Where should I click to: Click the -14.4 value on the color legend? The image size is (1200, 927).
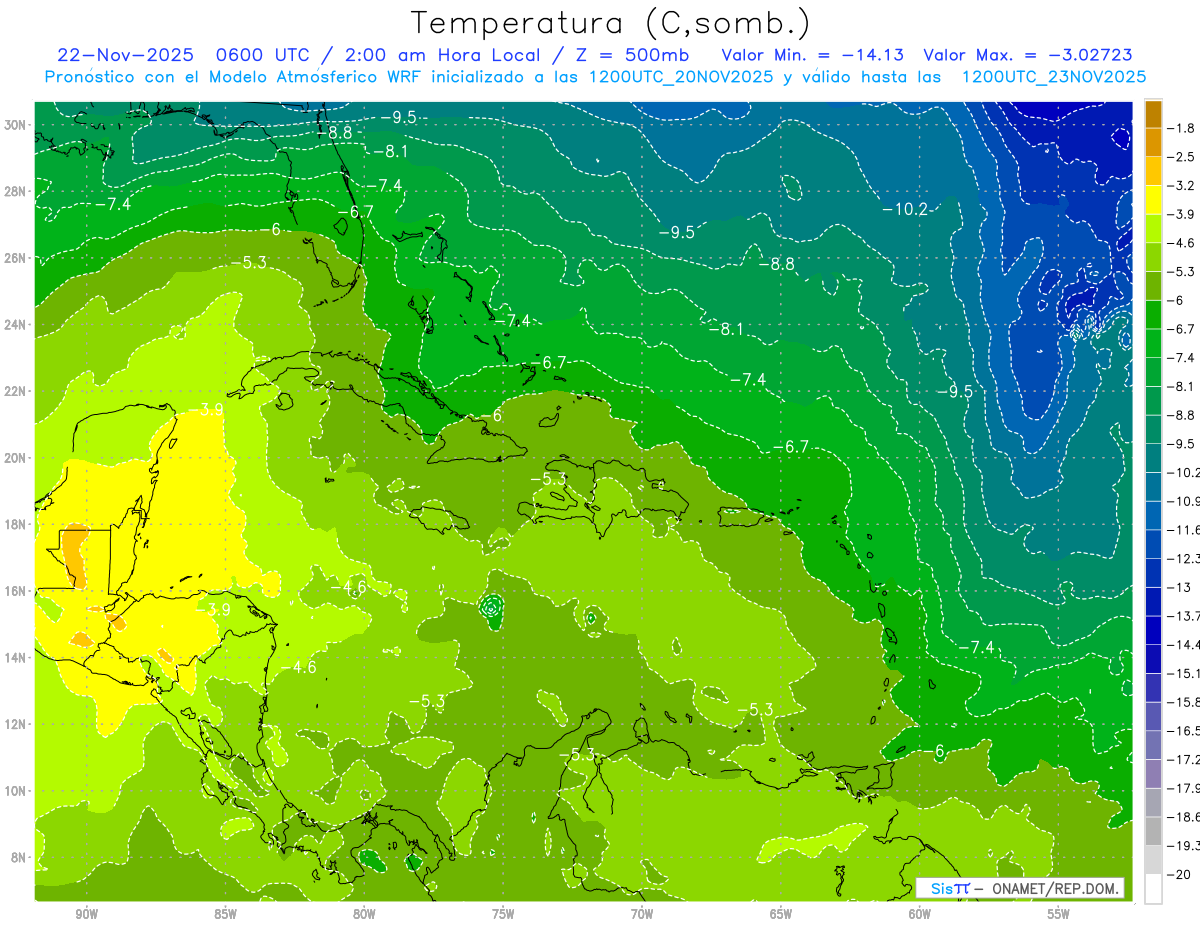(1183, 645)
